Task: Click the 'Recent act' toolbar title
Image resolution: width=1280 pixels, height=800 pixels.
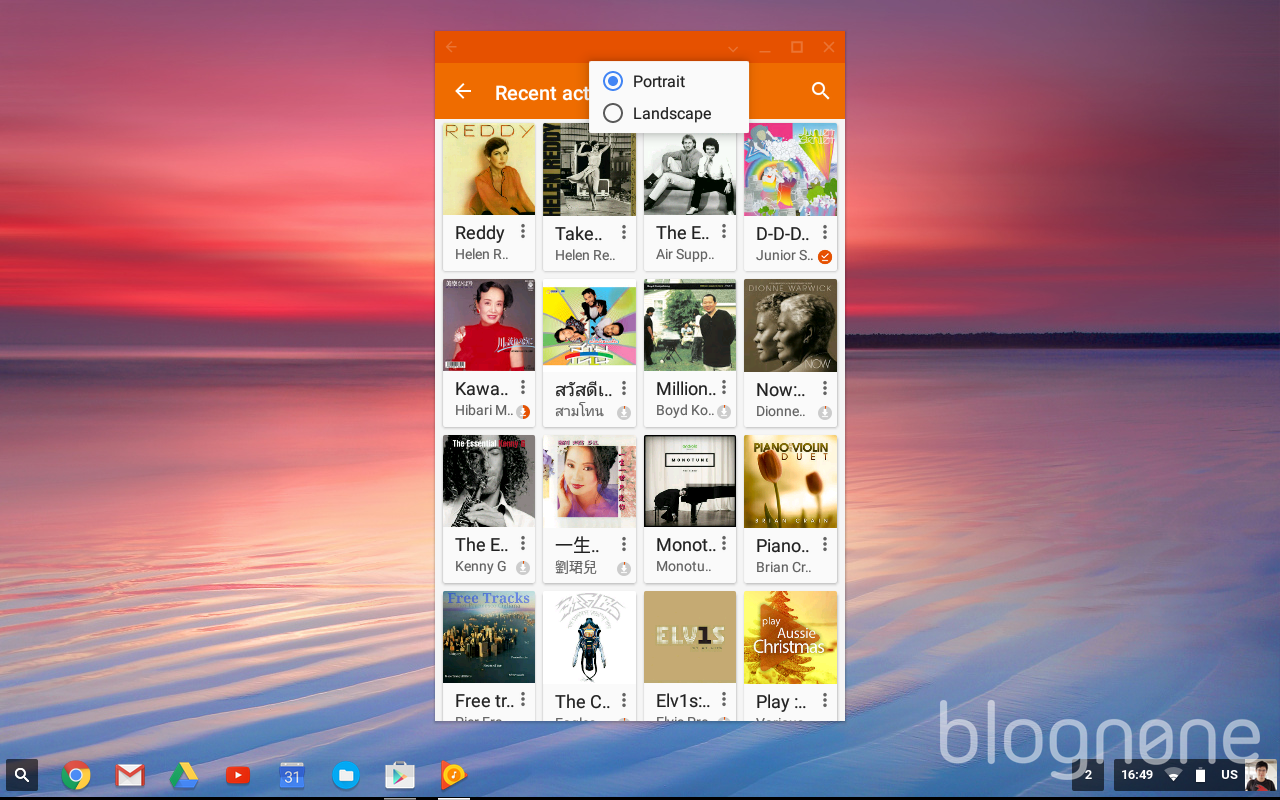Action: (x=542, y=93)
